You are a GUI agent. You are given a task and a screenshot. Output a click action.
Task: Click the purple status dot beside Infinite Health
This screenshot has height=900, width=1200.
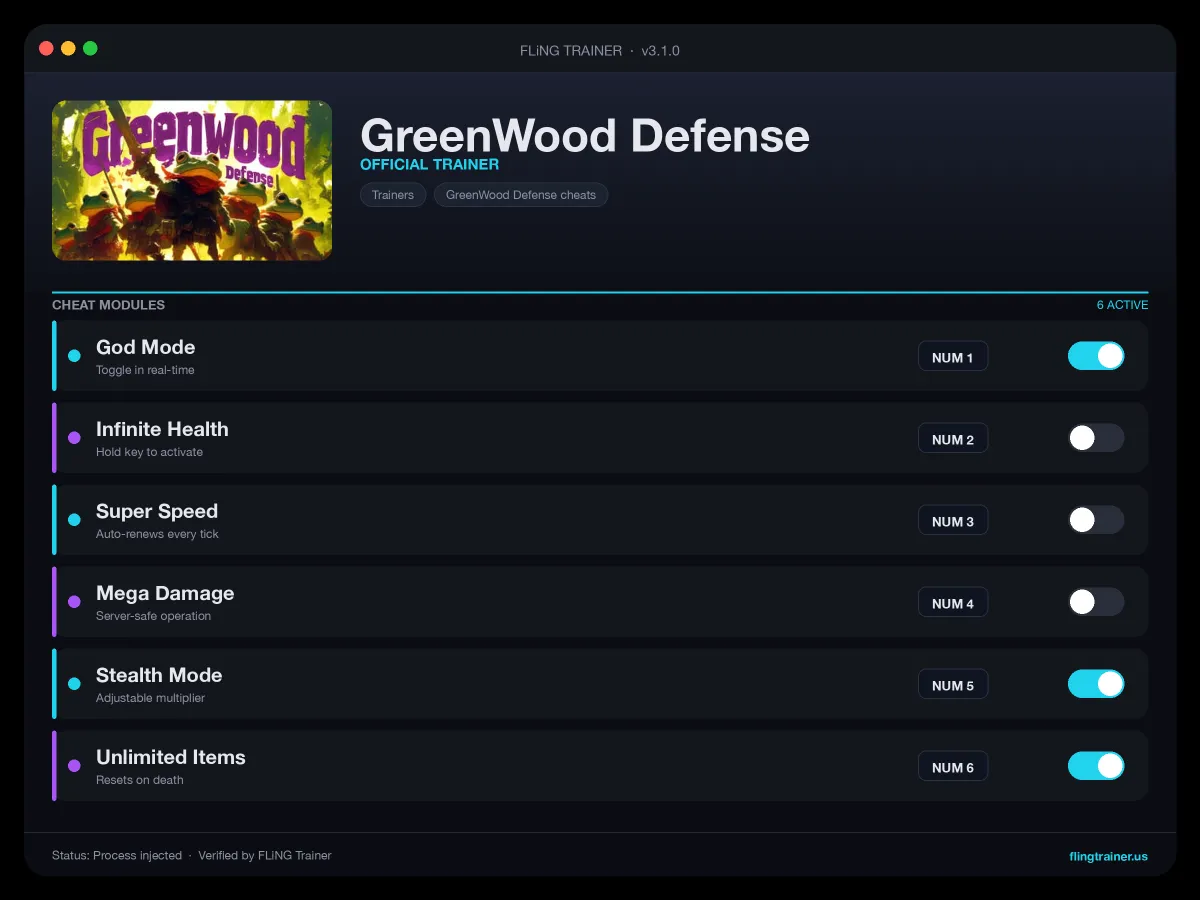point(74,438)
